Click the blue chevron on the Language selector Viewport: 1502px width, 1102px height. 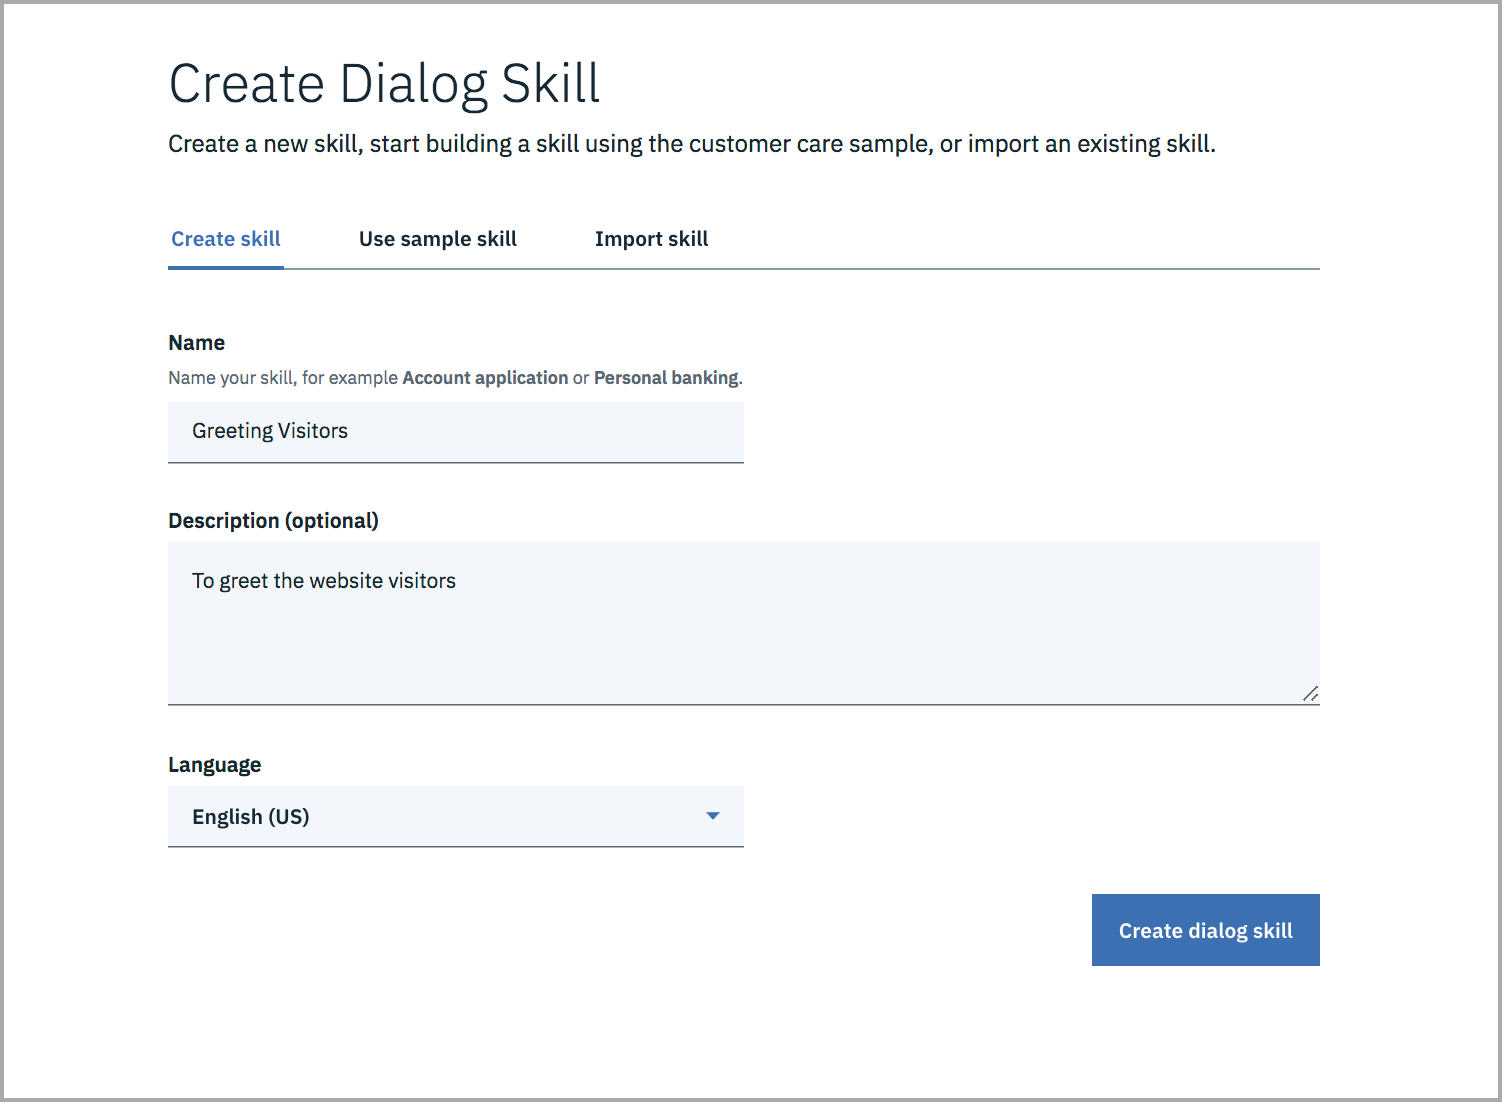pos(712,816)
